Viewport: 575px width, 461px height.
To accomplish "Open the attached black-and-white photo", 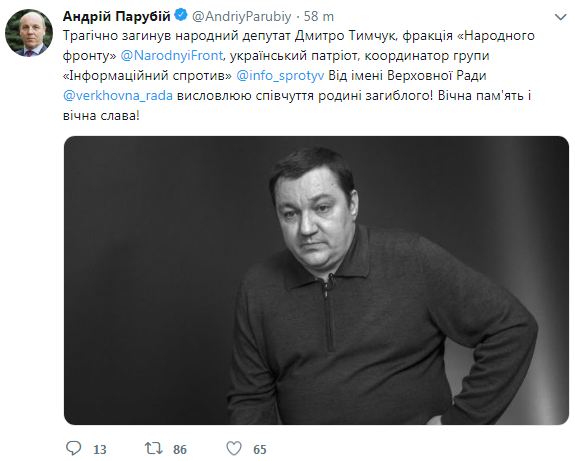I will point(316,281).
